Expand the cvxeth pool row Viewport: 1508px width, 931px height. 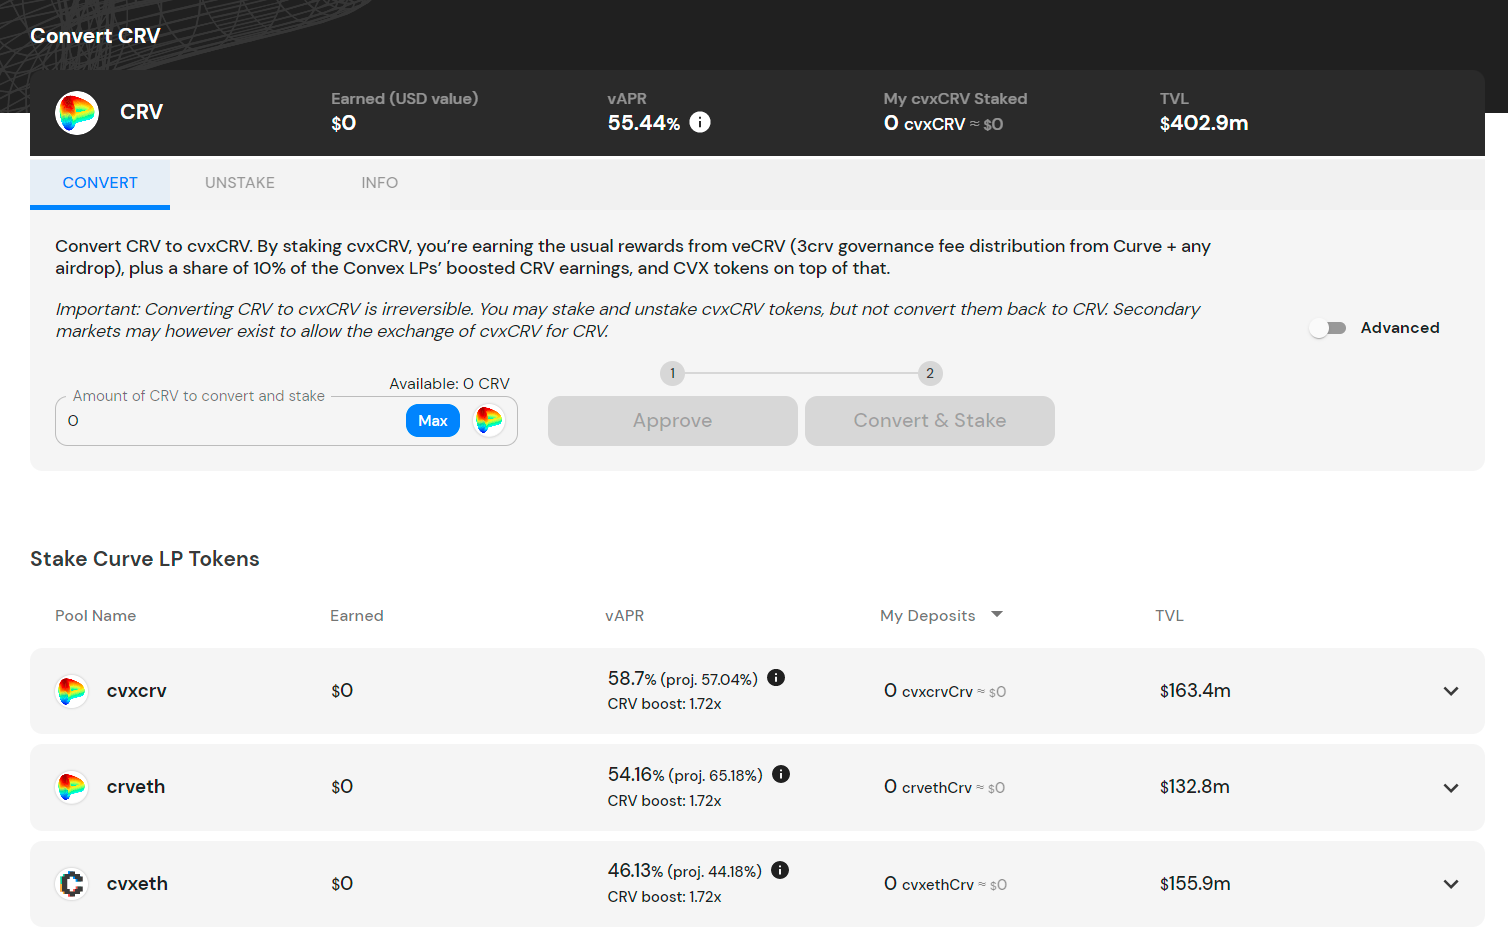coord(1450,884)
